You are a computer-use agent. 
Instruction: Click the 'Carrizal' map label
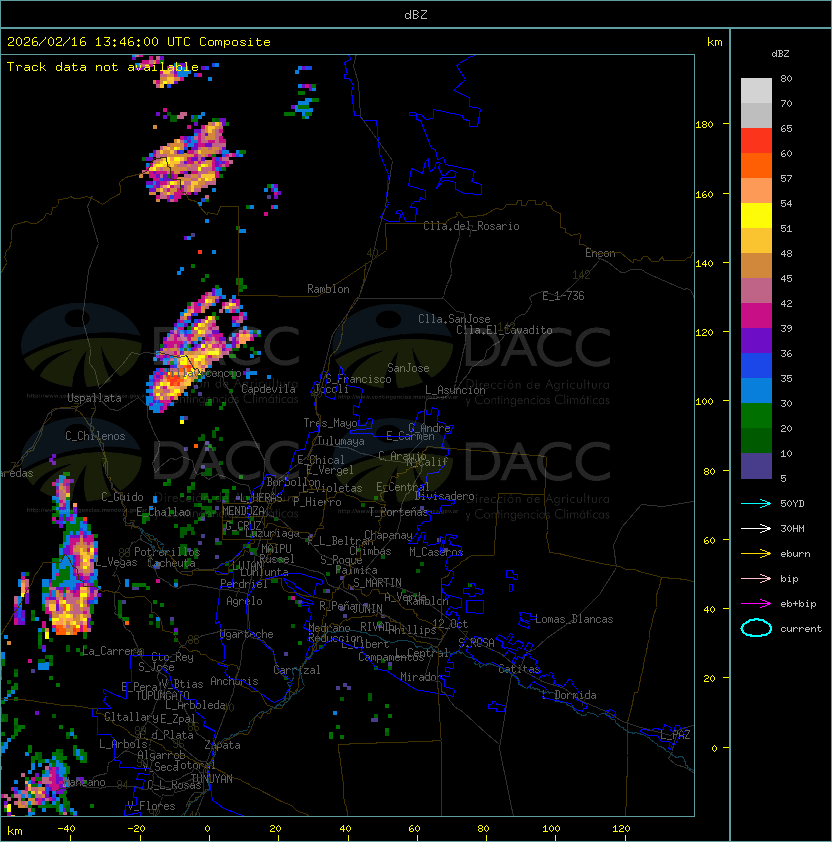pyautogui.click(x=297, y=670)
